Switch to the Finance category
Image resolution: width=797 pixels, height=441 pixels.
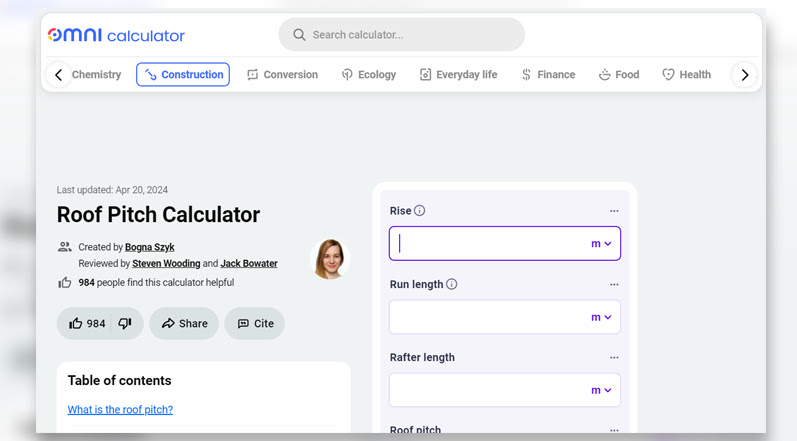pyautogui.click(x=548, y=75)
